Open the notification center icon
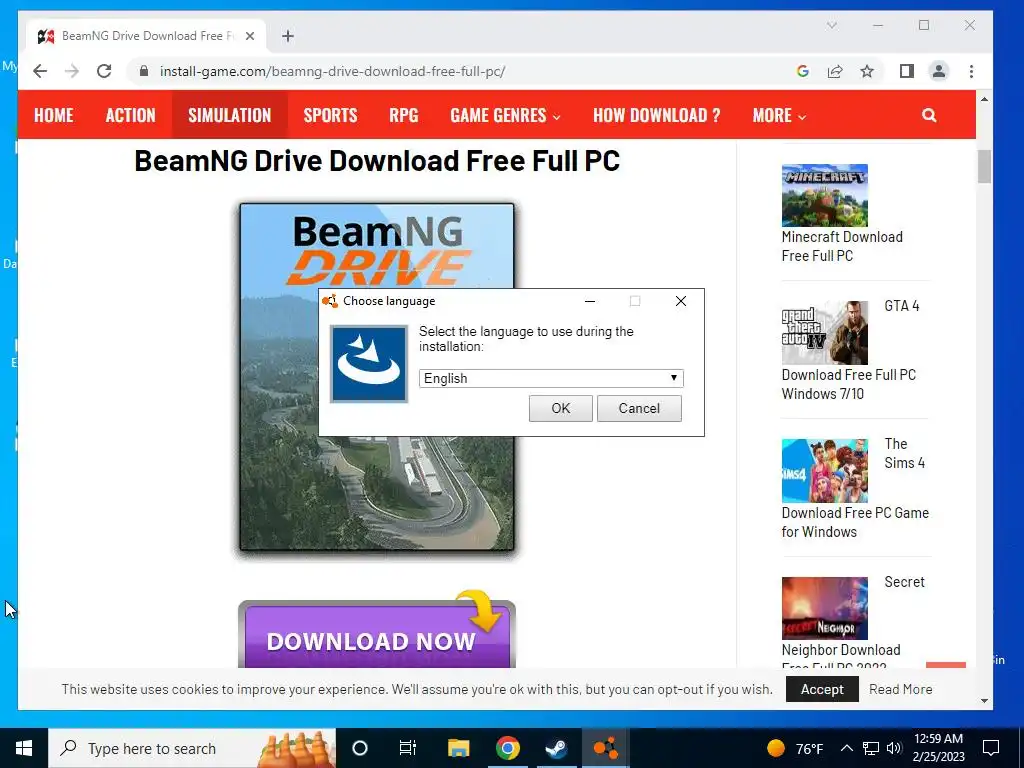 991,748
